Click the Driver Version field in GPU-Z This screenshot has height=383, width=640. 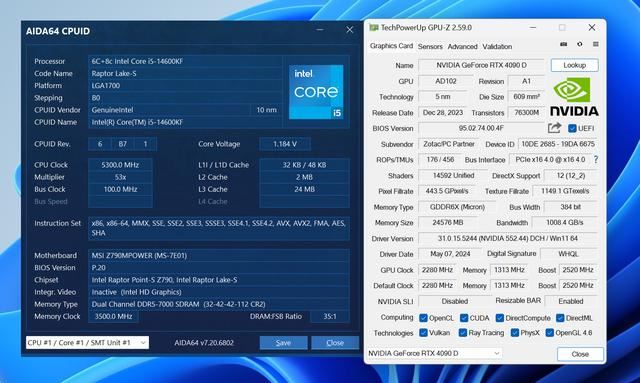[508, 238]
